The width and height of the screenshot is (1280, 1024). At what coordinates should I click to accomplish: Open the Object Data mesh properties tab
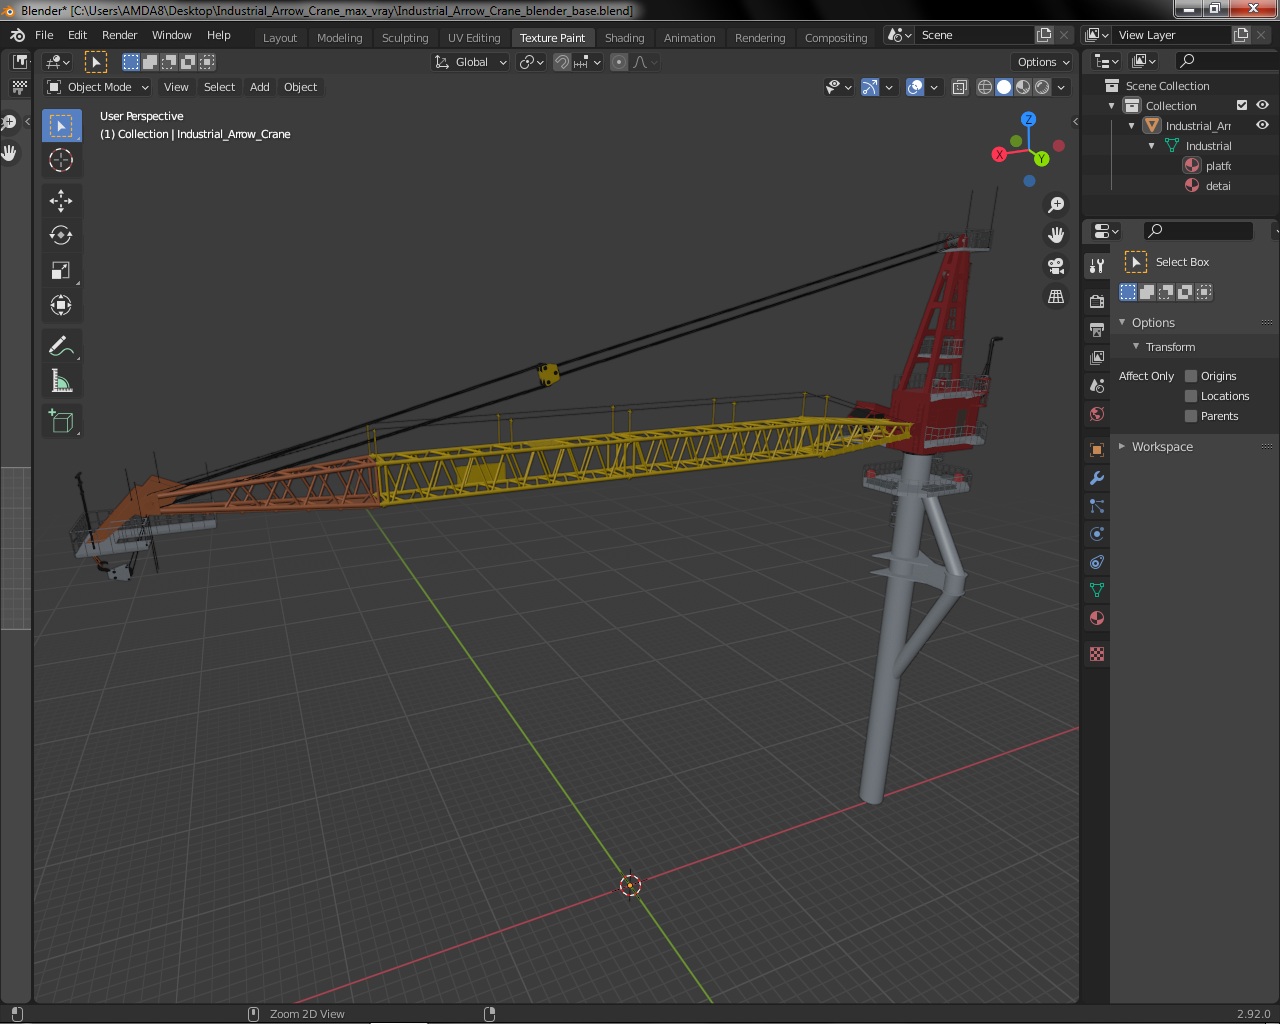tap(1097, 590)
